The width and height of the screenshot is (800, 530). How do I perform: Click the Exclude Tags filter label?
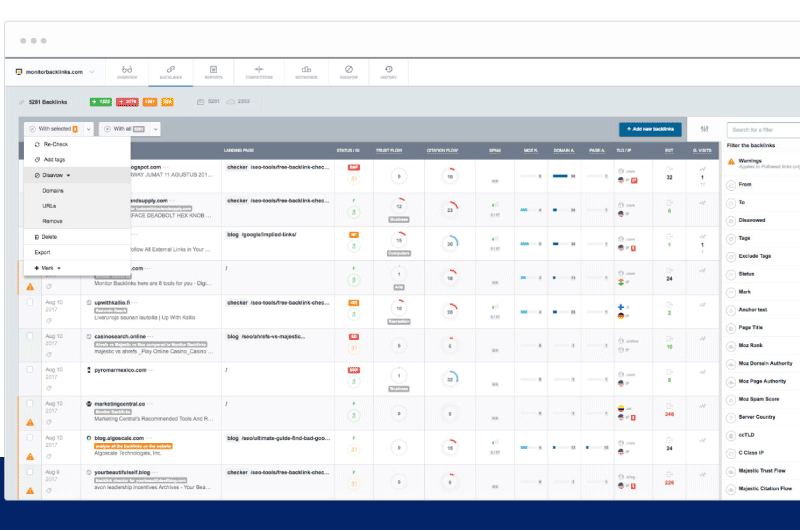click(755, 256)
